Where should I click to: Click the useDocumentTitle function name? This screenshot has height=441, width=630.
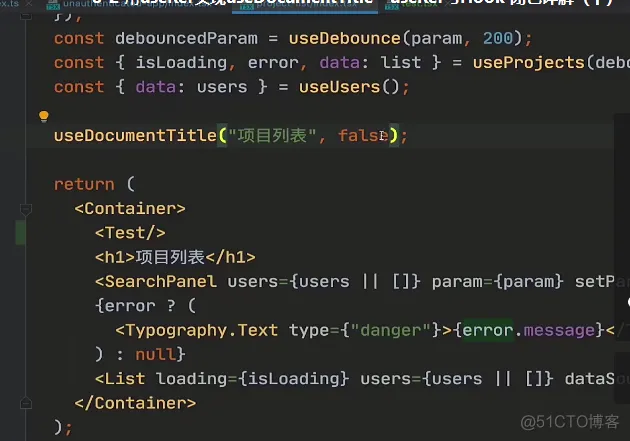(135, 136)
